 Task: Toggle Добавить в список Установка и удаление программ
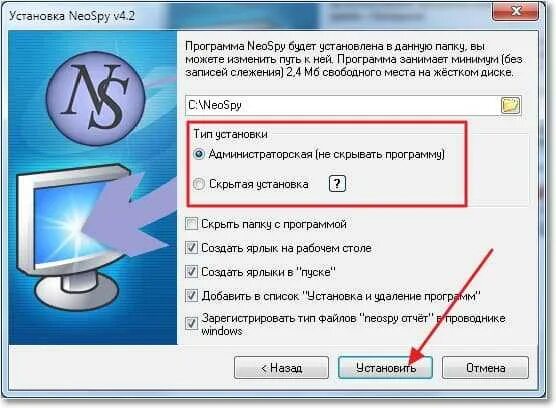(x=191, y=296)
